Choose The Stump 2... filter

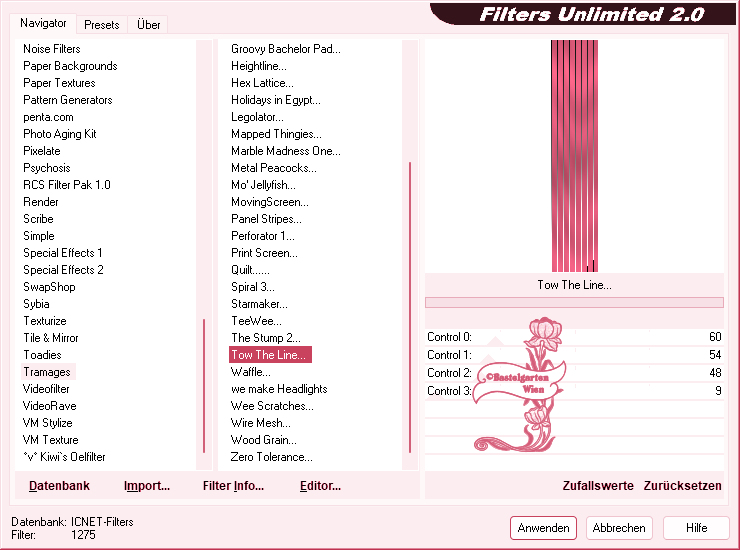pyautogui.click(x=265, y=338)
